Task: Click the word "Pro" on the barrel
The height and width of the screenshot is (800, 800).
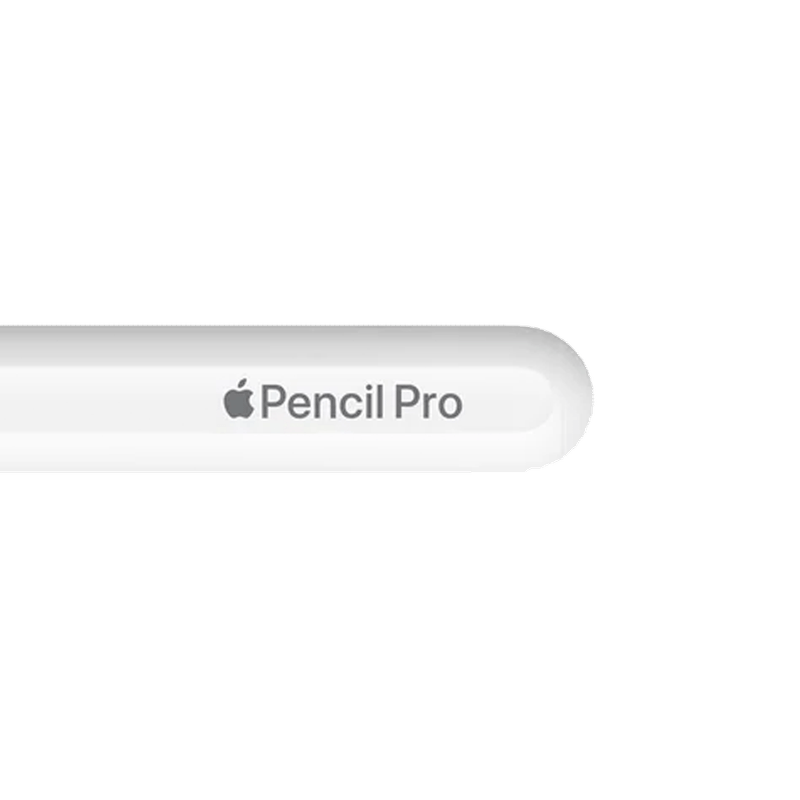Action: (429, 403)
